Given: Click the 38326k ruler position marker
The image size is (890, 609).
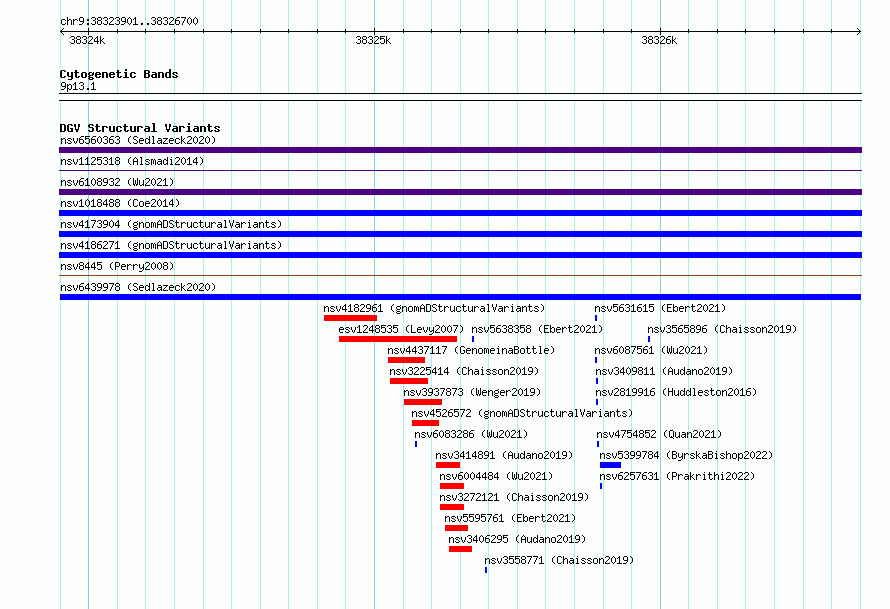Looking at the screenshot, I should point(659,40).
